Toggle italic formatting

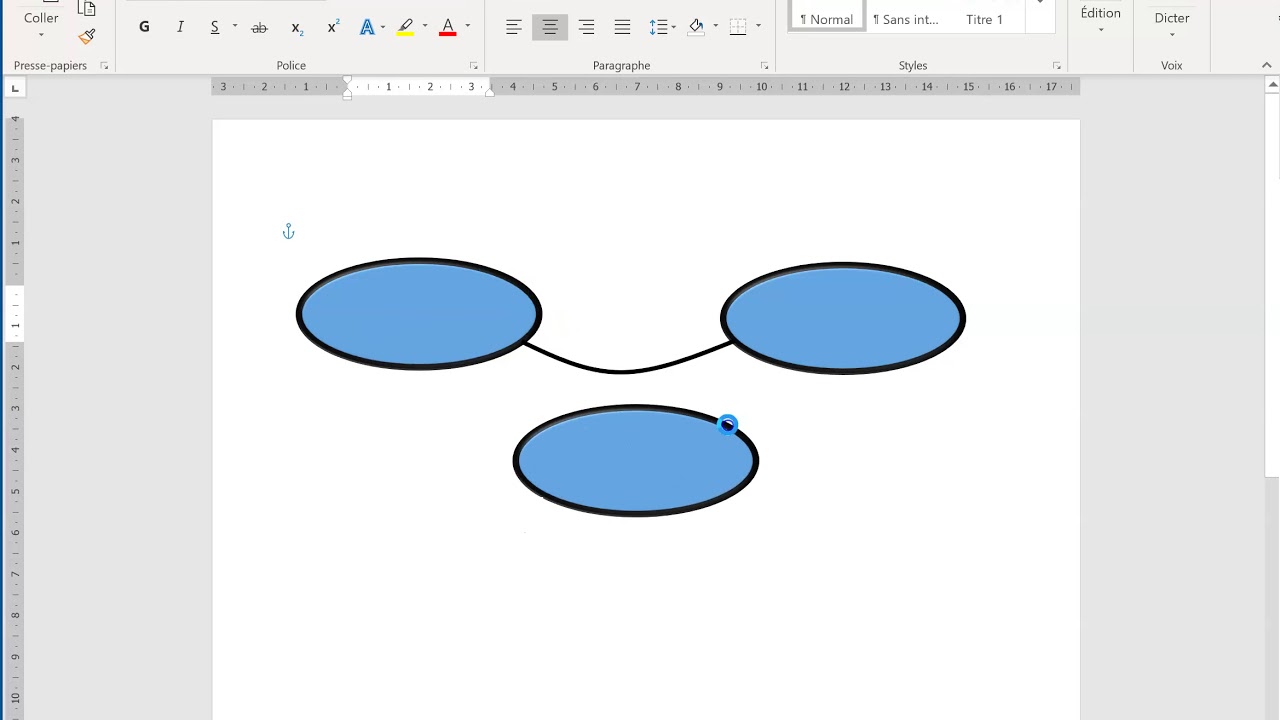tap(180, 27)
